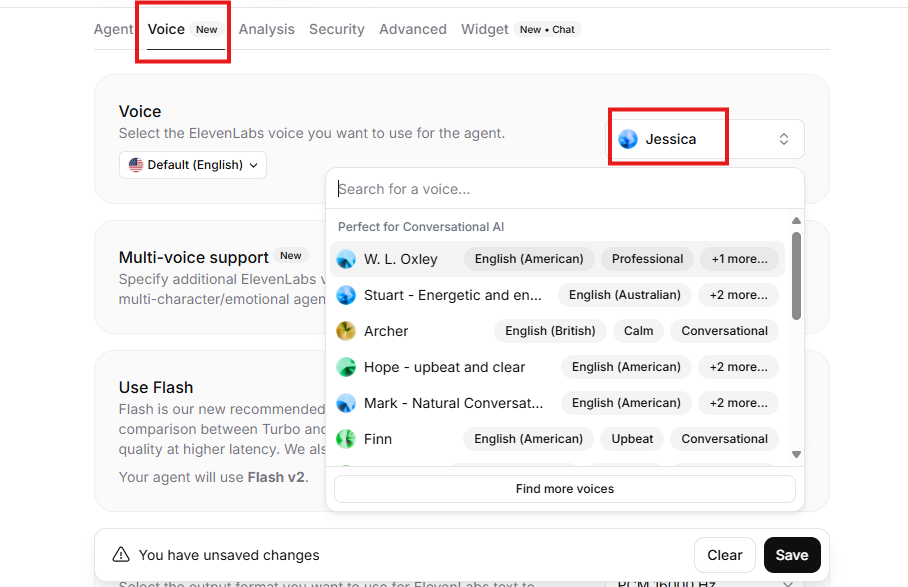Switch to the Analysis tab

266,29
